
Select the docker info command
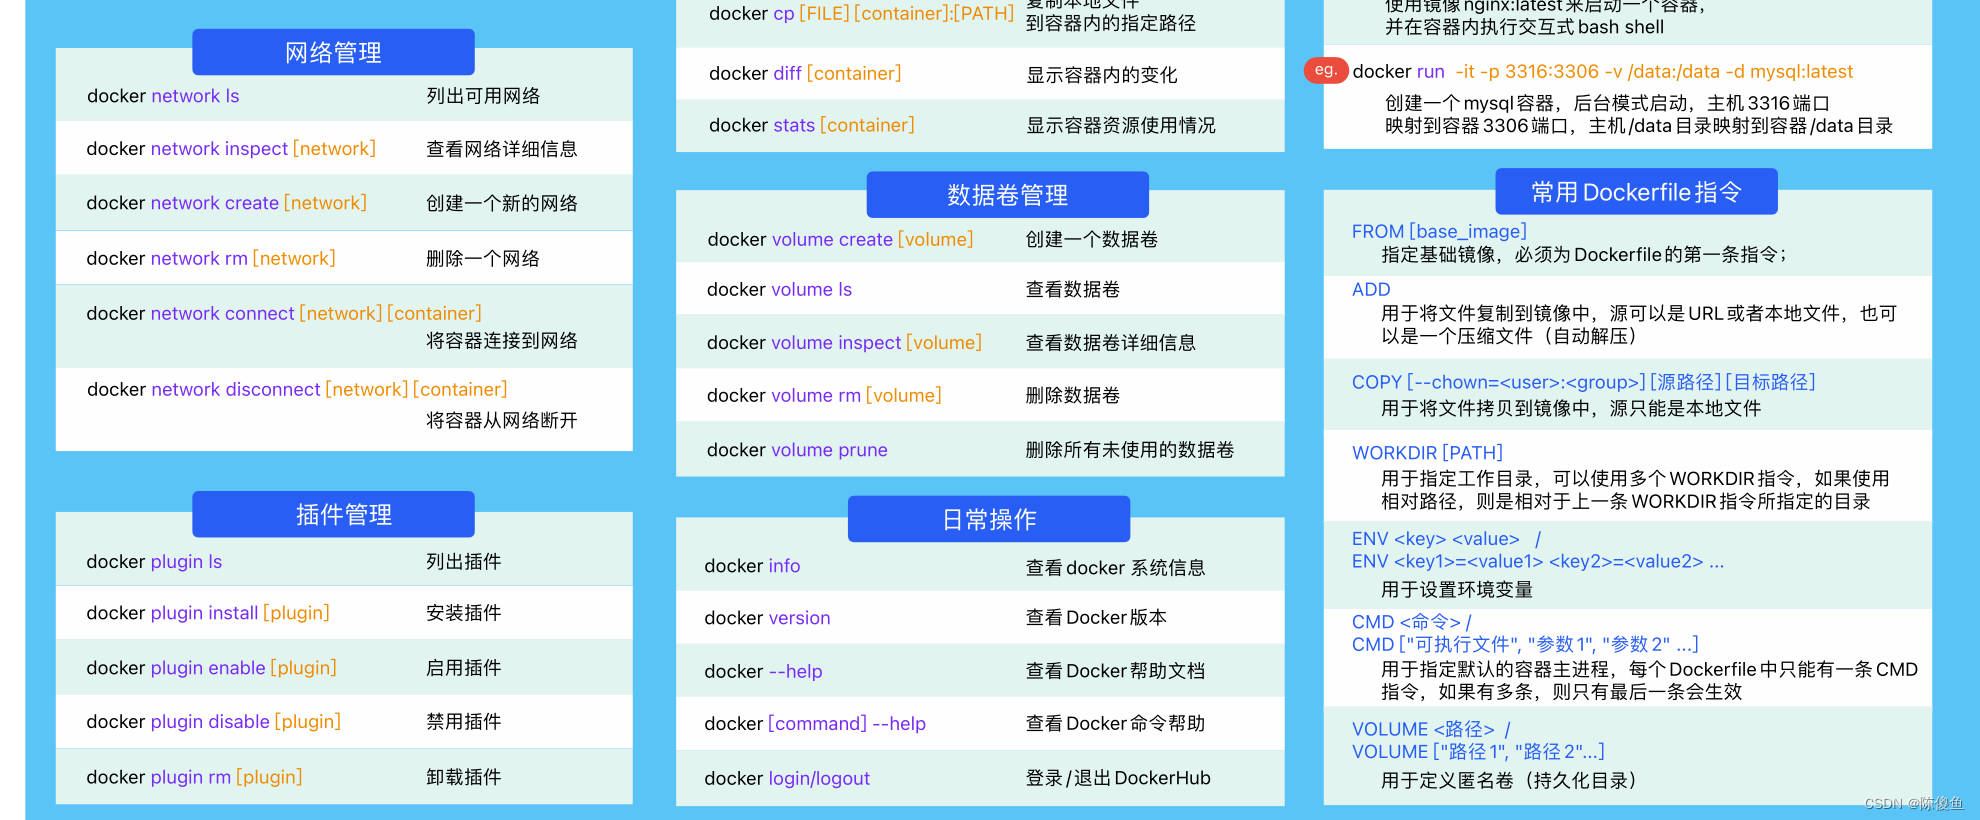pyautogui.click(x=752, y=566)
